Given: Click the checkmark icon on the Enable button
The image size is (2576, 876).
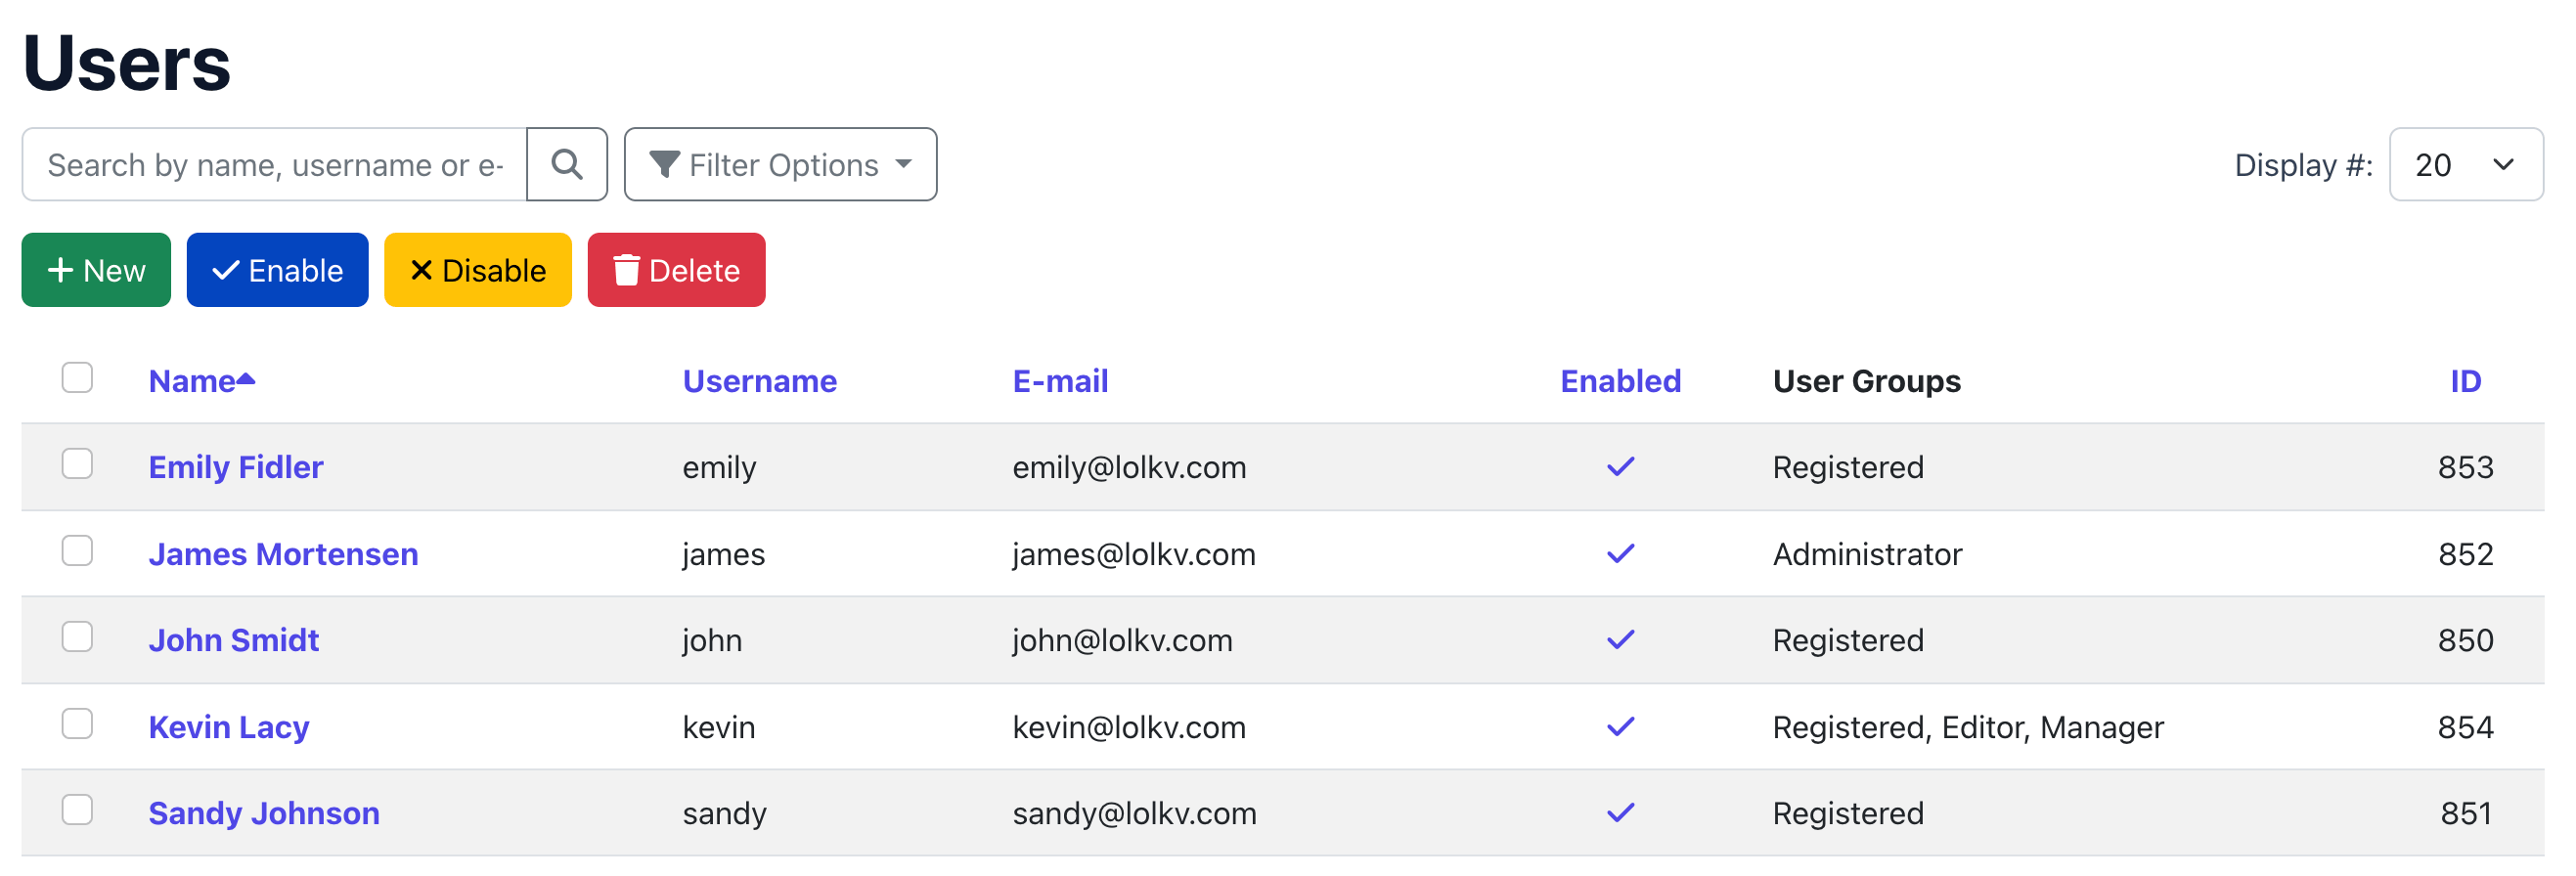Looking at the screenshot, I should click(x=226, y=269).
